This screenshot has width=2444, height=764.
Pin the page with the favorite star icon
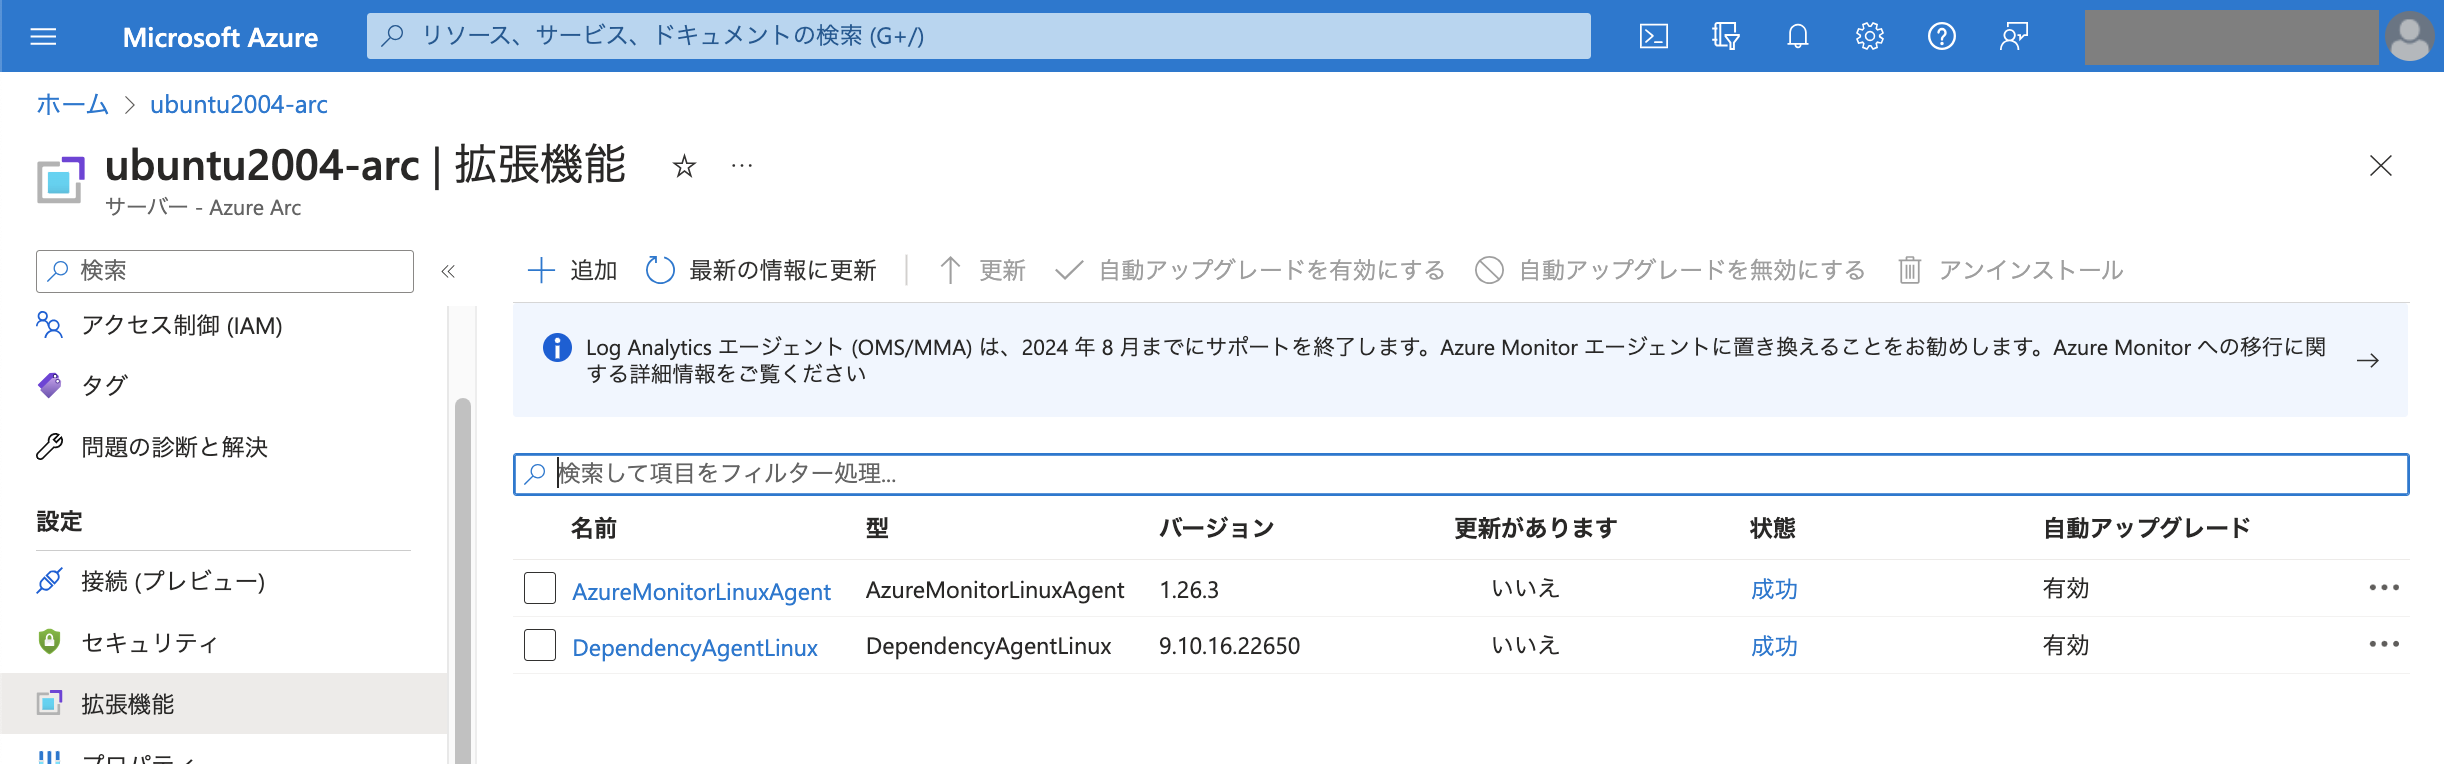click(684, 166)
